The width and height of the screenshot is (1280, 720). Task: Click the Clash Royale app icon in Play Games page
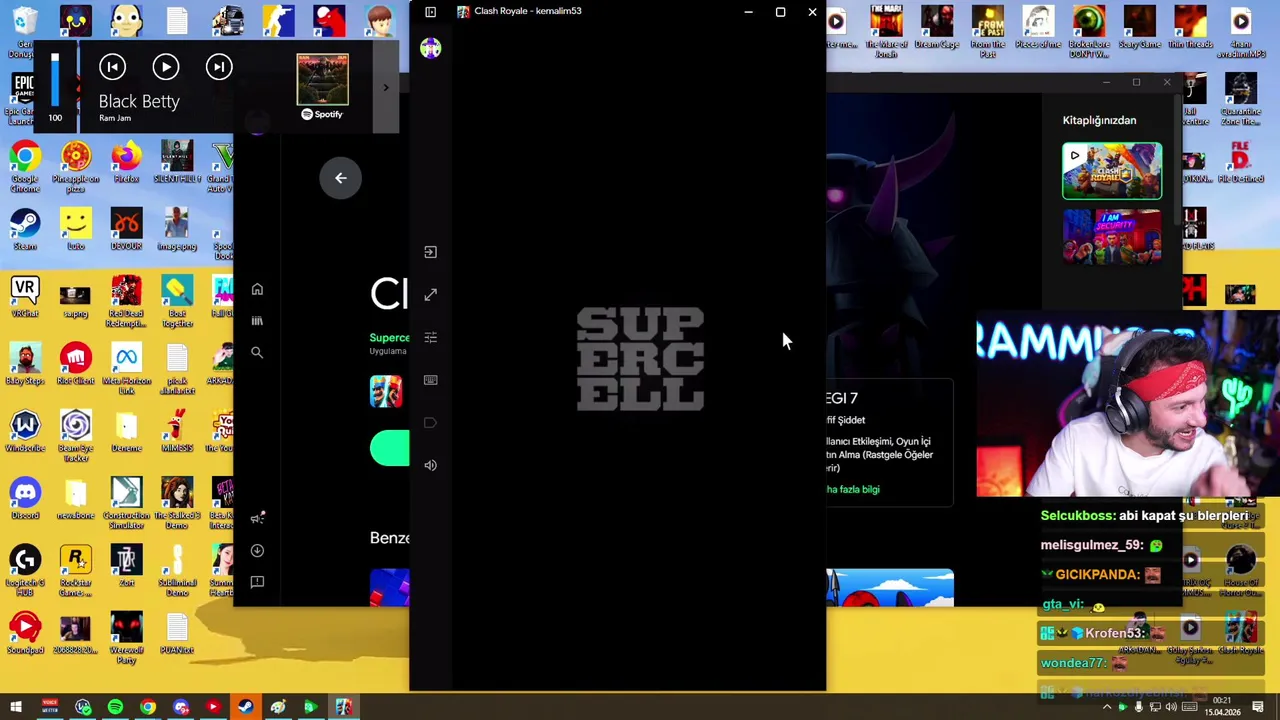click(386, 391)
